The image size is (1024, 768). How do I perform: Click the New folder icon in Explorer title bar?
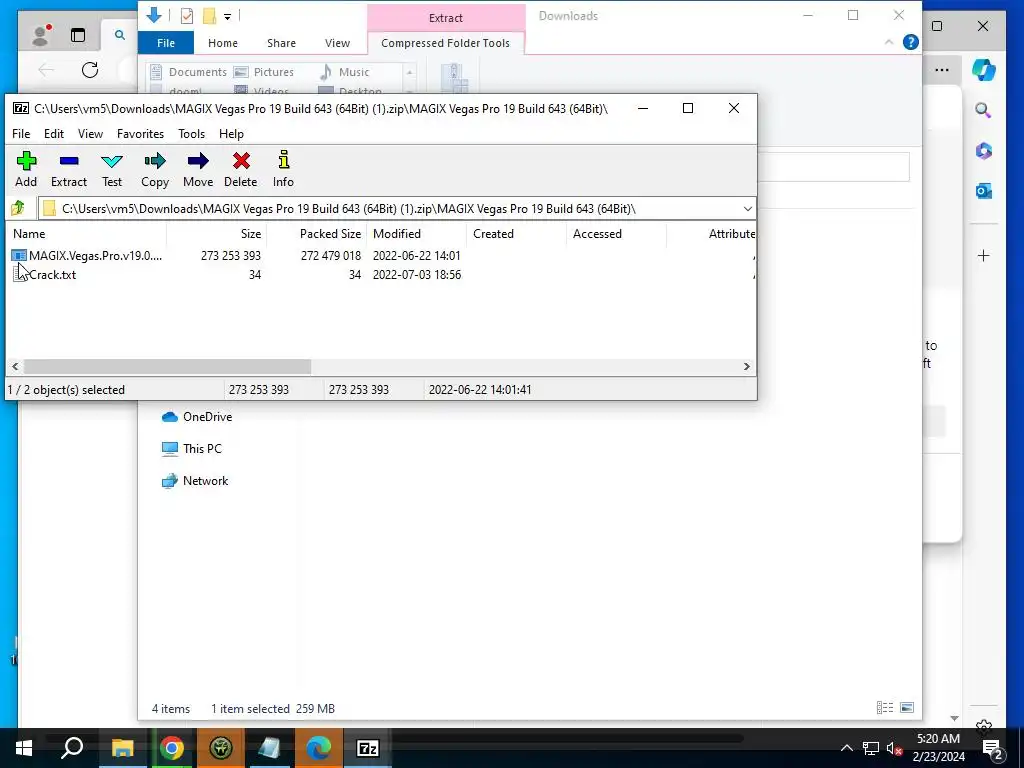pos(209,16)
